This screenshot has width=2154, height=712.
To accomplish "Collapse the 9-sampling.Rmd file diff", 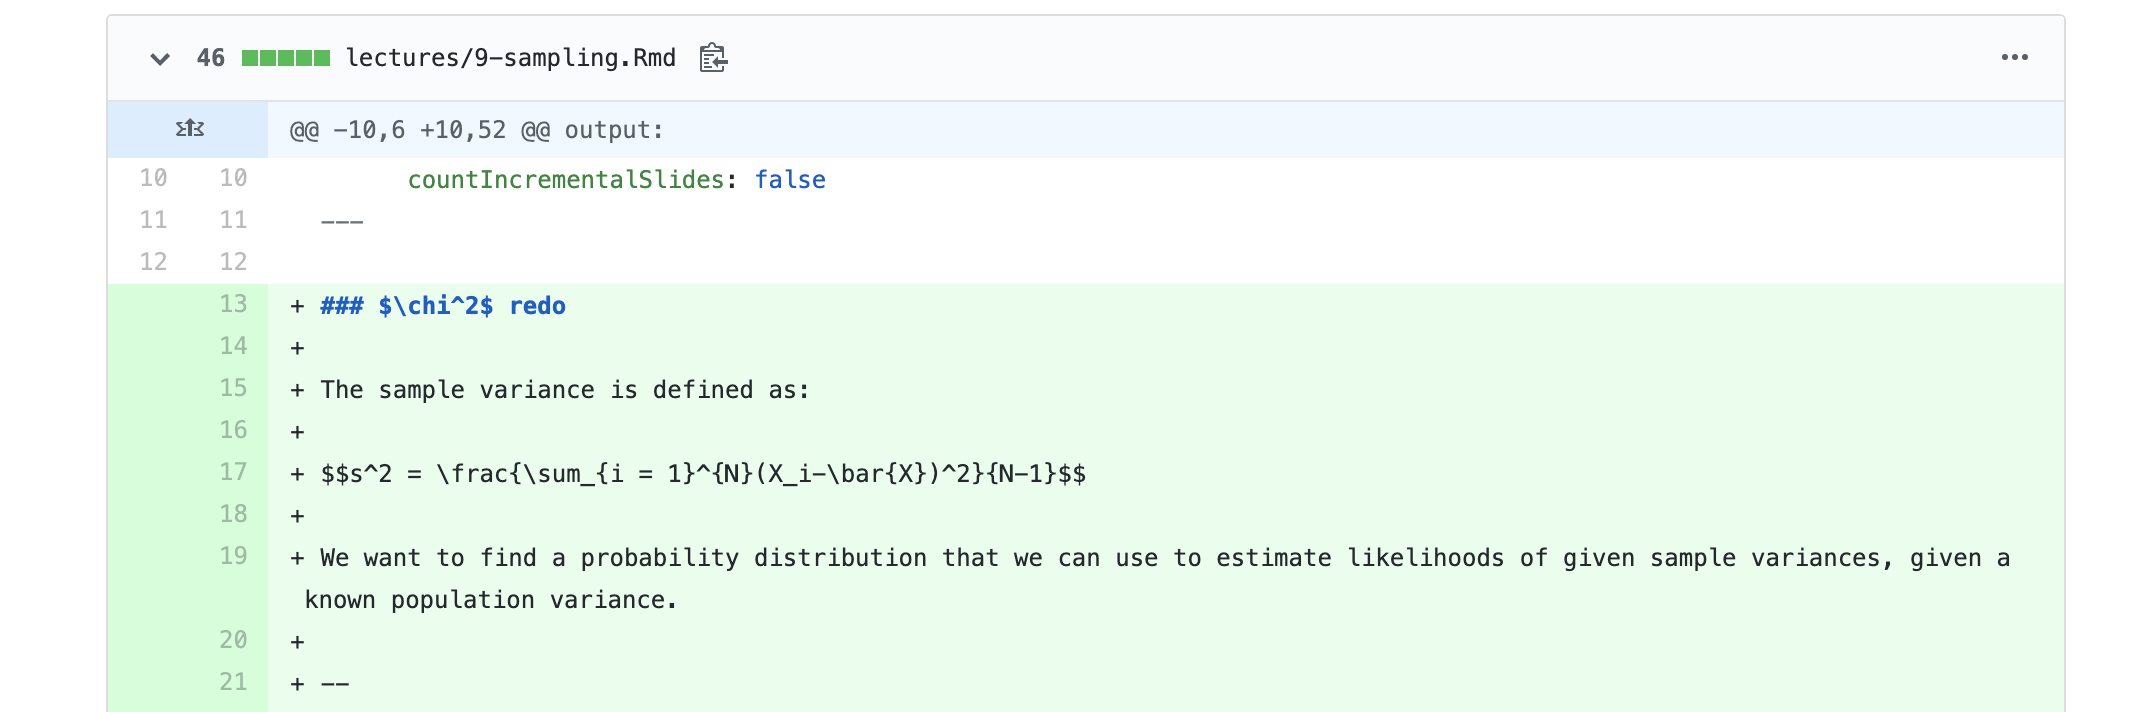I will 160,59.
